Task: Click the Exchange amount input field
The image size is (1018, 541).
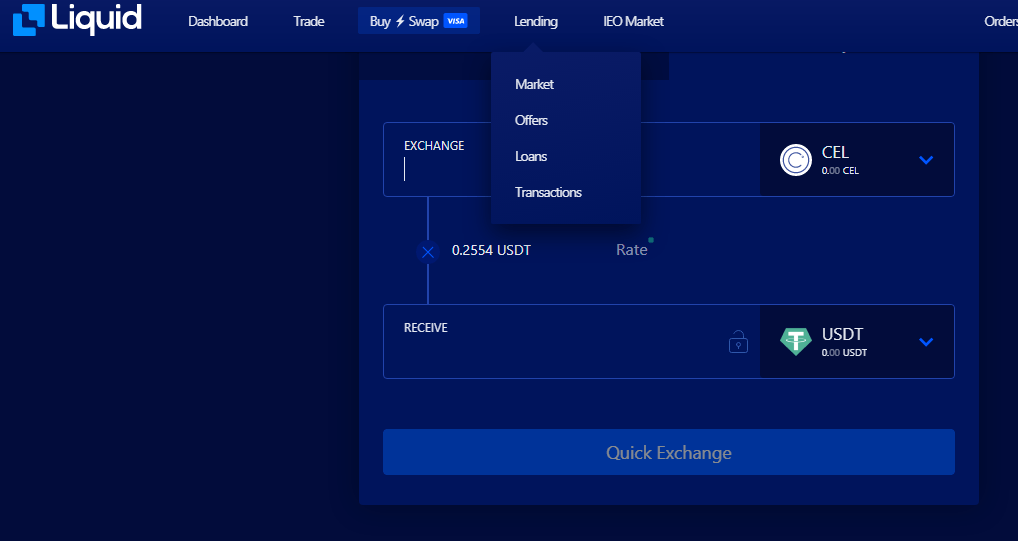Action: (571, 160)
